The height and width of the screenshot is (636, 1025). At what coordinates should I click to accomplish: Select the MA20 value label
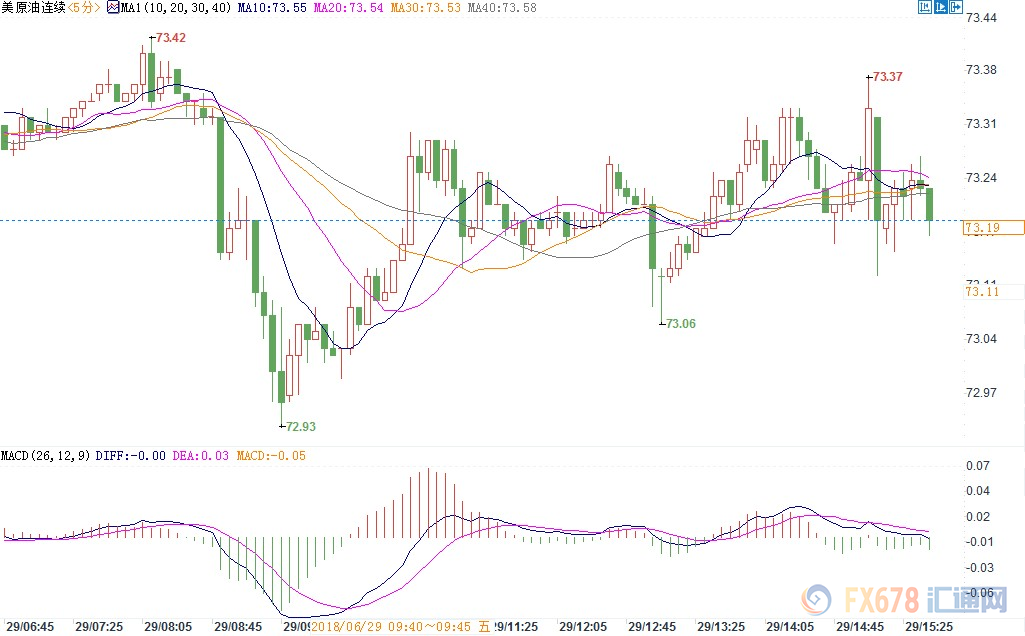click(x=348, y=8)
